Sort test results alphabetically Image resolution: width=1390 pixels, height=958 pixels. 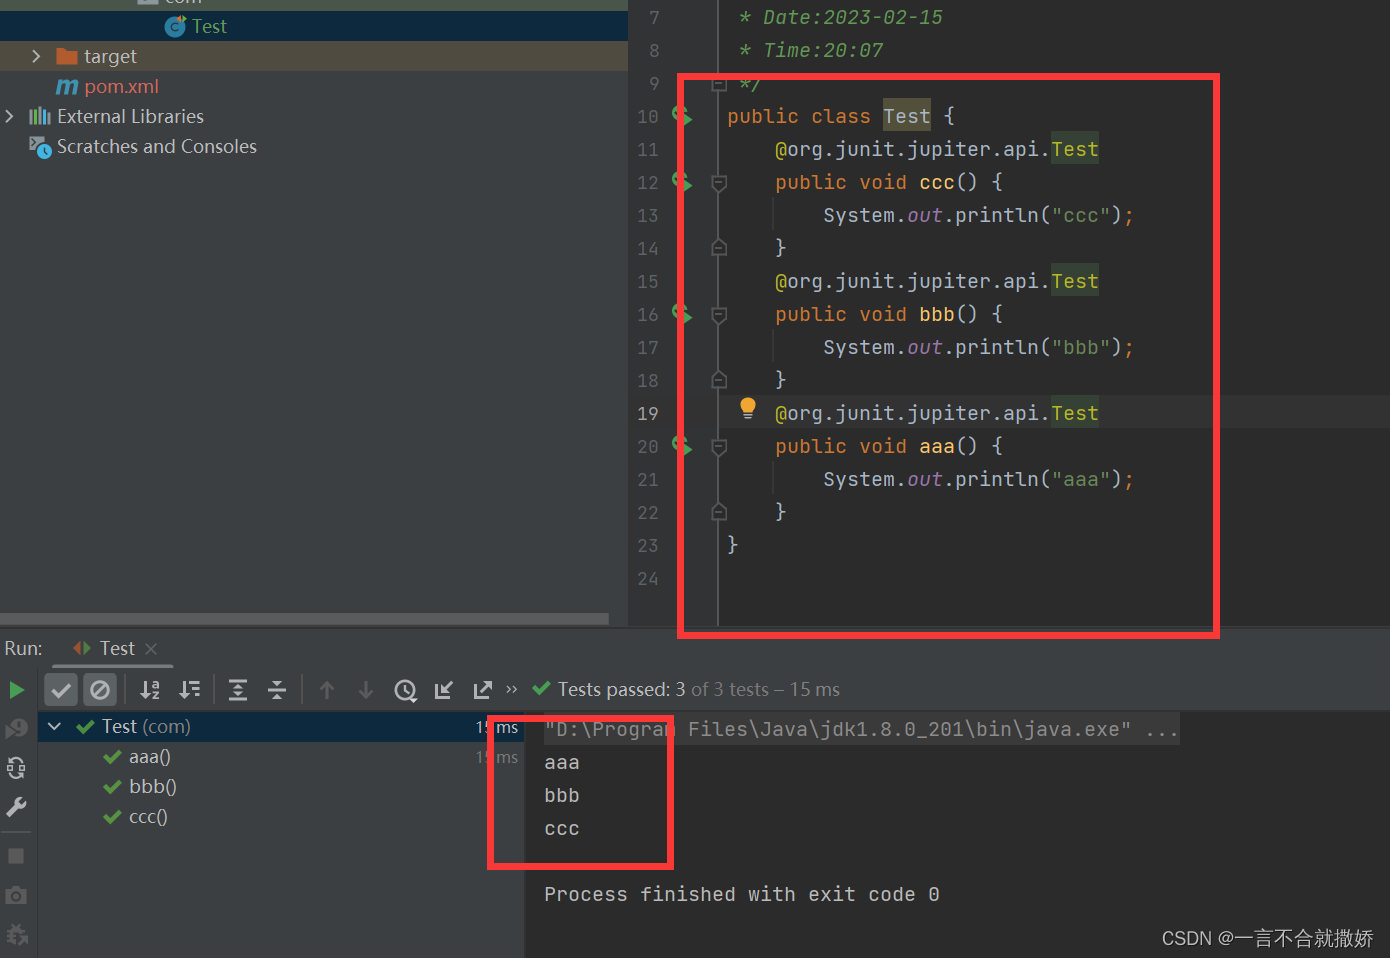coord(150,690)
